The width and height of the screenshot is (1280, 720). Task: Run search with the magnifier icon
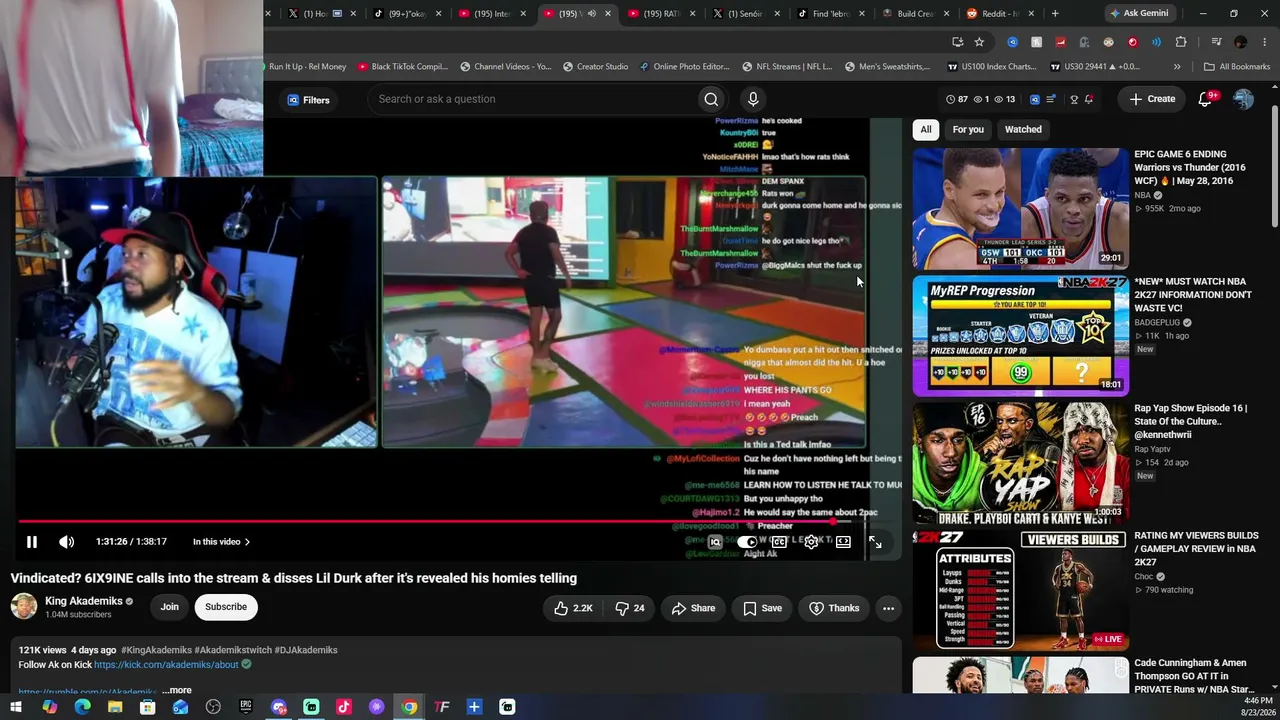point(711,99)
